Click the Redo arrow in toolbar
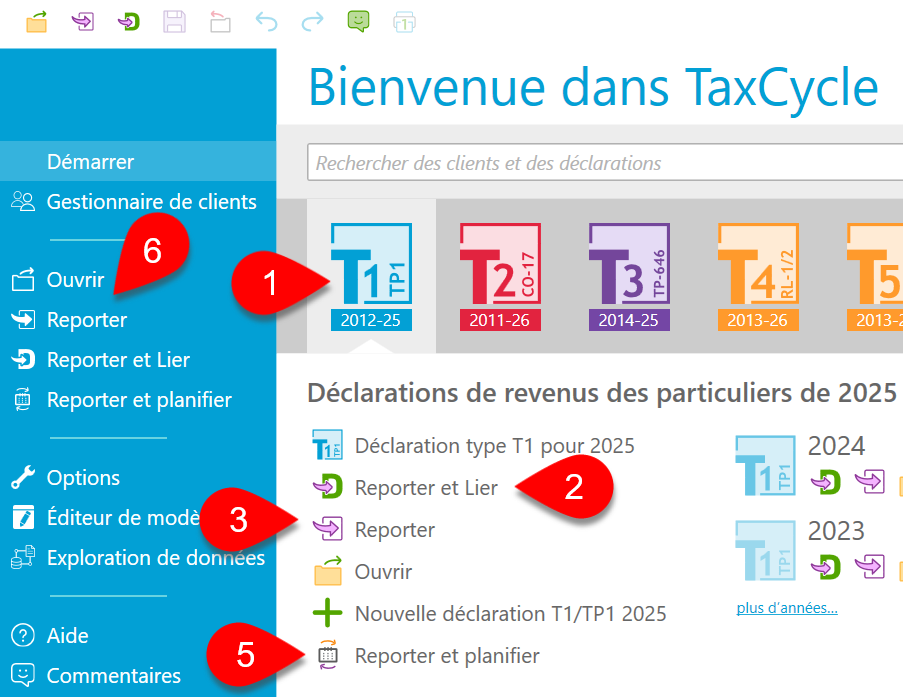 pyautogui.click(x=312, y=22)
